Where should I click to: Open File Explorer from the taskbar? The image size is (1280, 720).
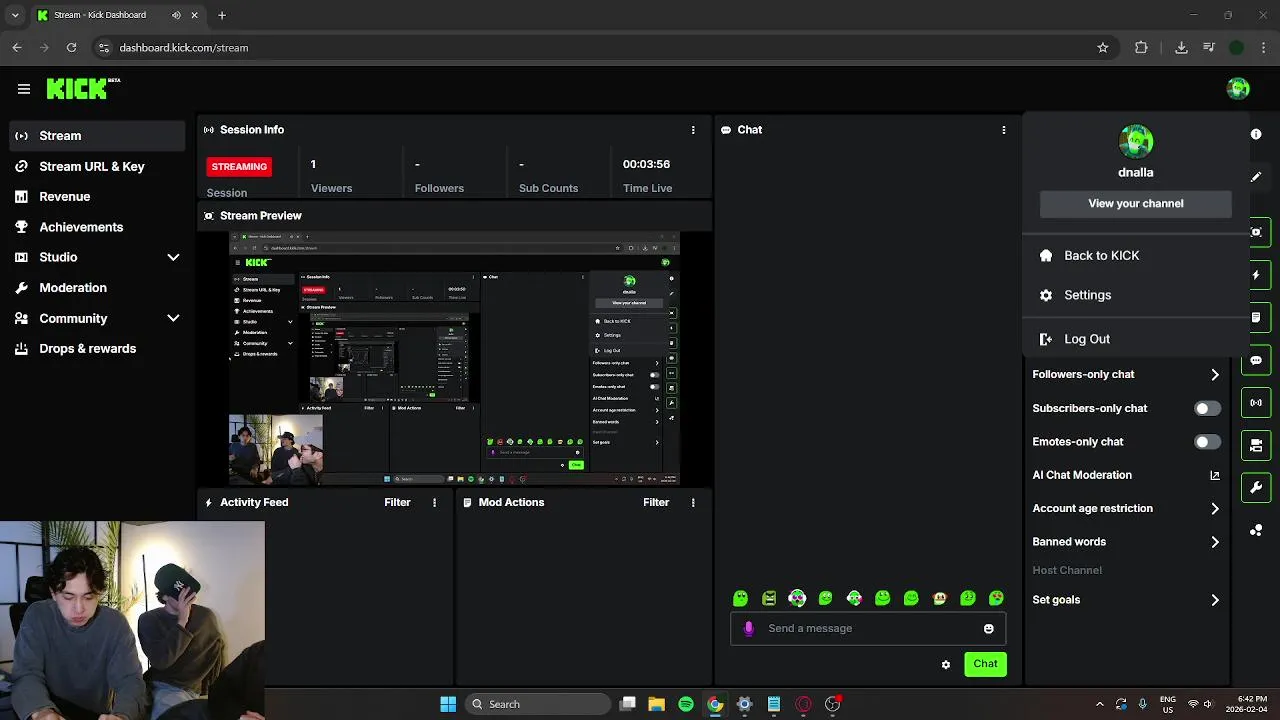(656, 704)
